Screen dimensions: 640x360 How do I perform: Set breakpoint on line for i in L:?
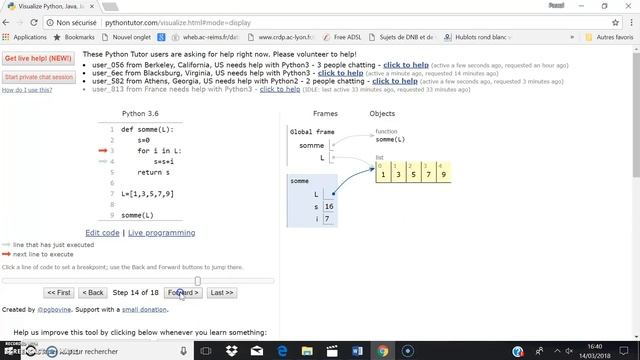[x=159, y=151]
